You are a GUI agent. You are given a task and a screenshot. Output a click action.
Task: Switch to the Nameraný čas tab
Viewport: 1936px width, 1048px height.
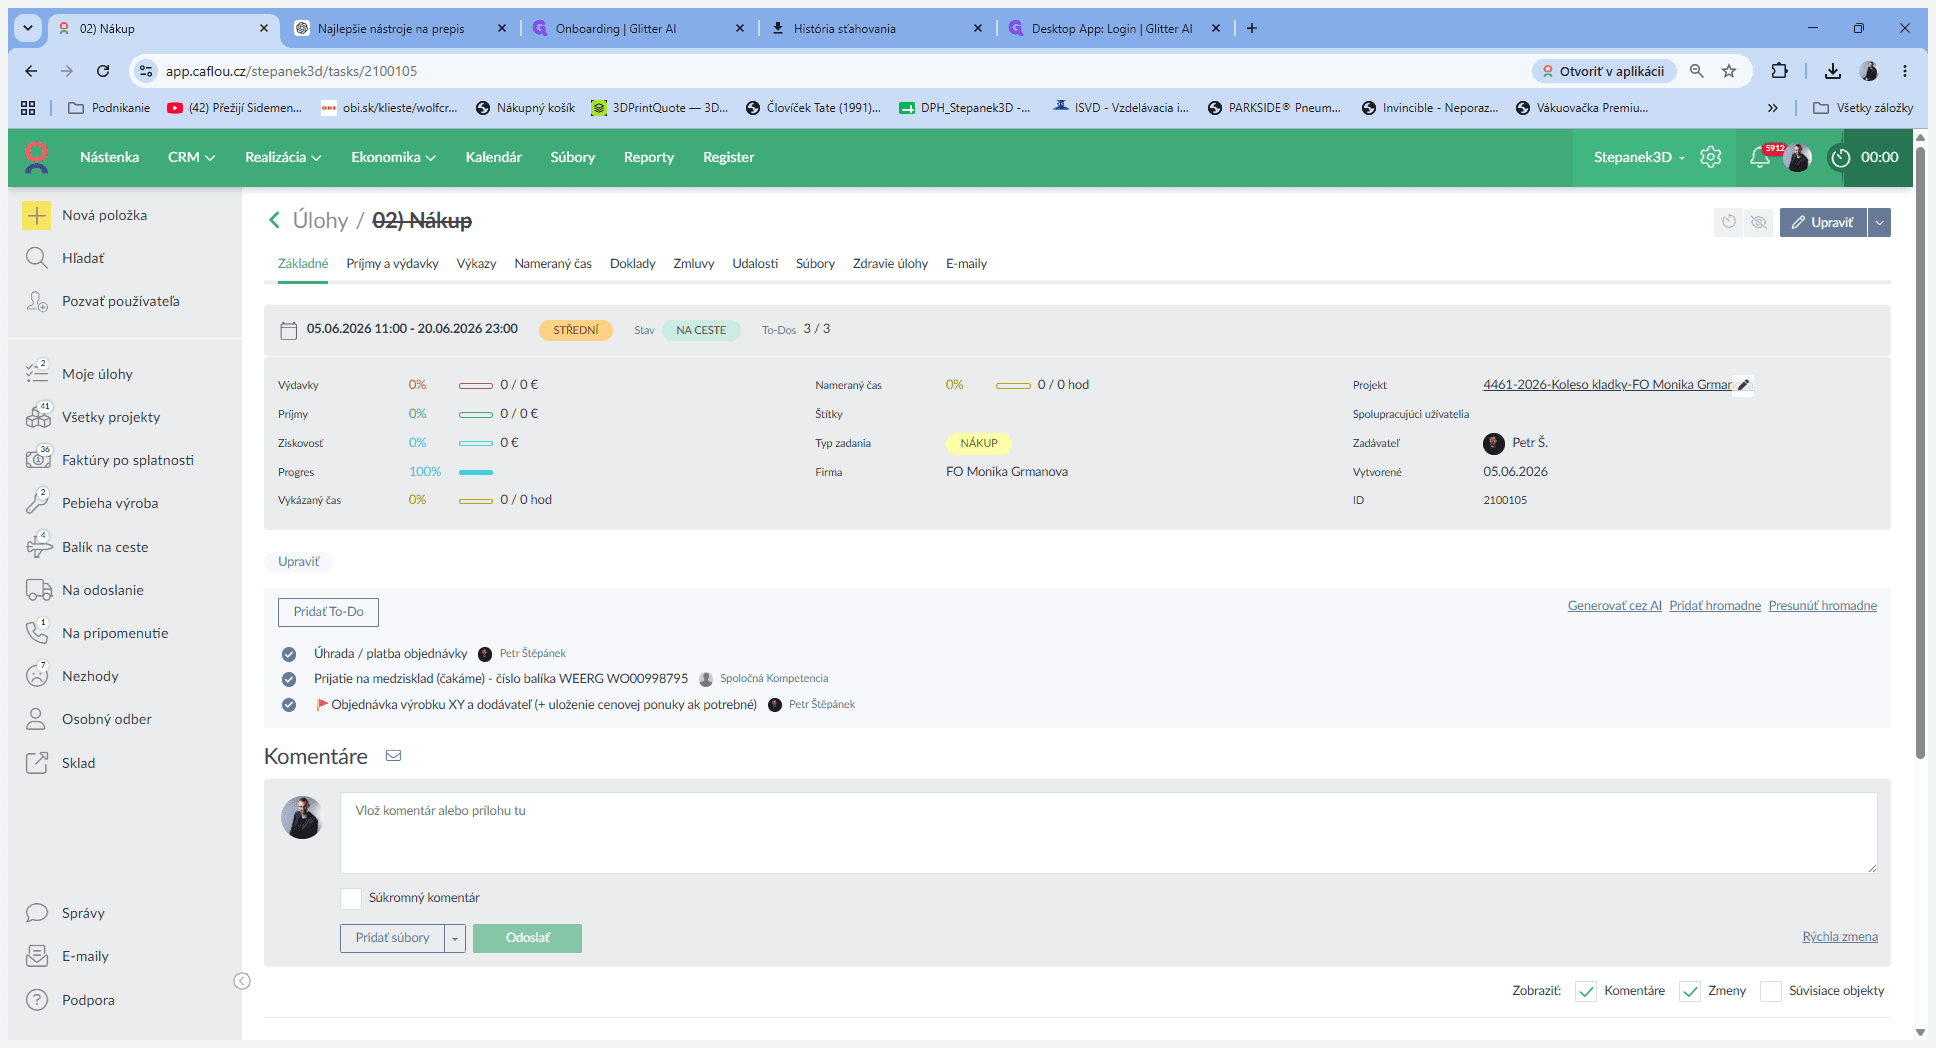pos(553,264)
